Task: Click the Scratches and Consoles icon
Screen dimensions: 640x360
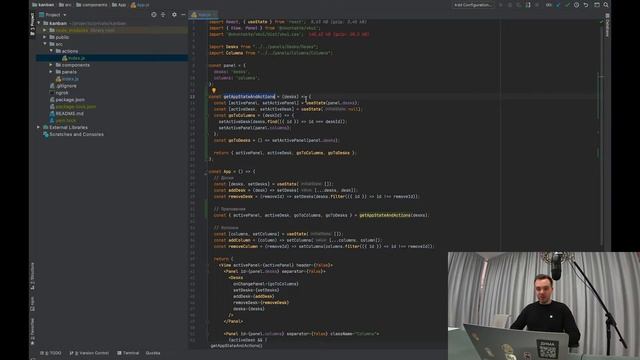Action: [46, 134]
